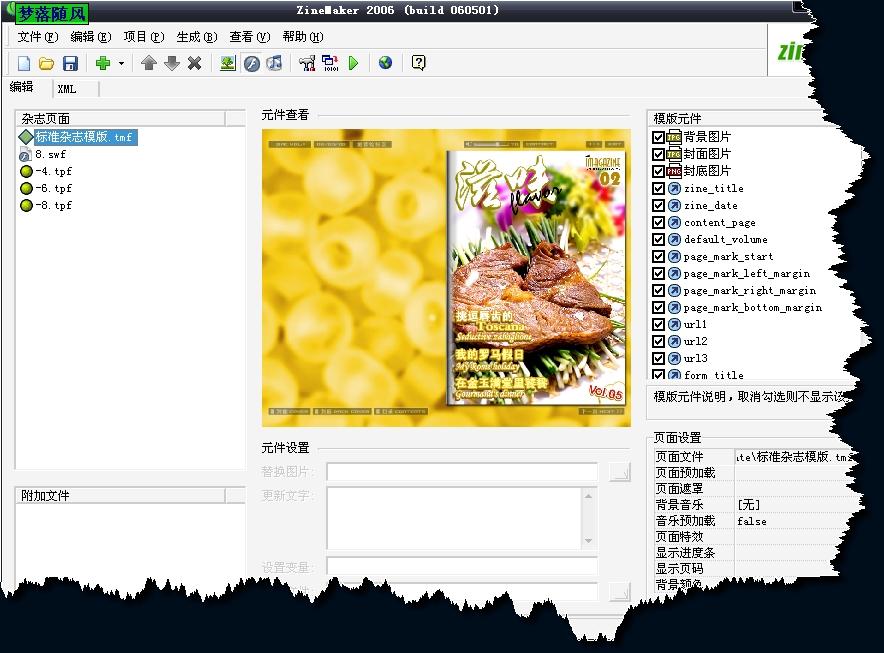Viewport: 884px width, 653px height.
Task: Switch to the XML tab
Action: point(67,89)
